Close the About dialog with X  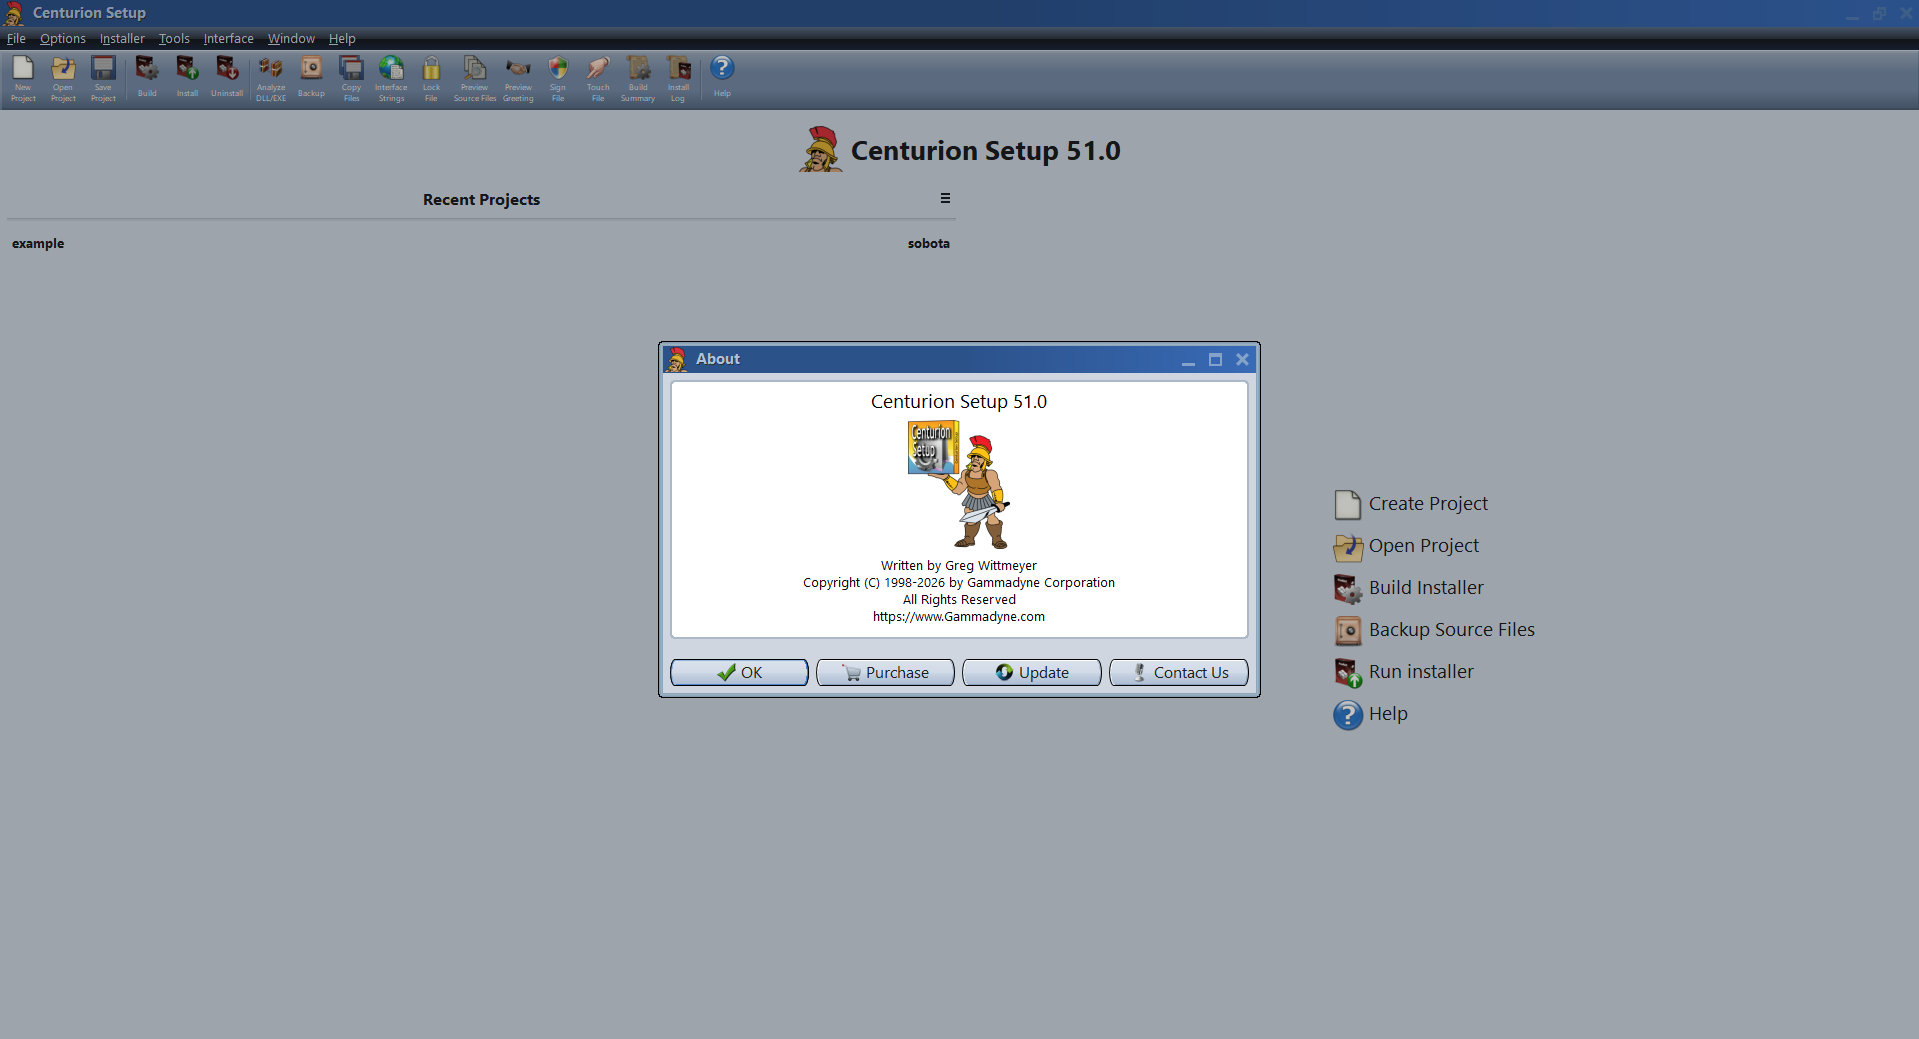[x=1242, y=359]
